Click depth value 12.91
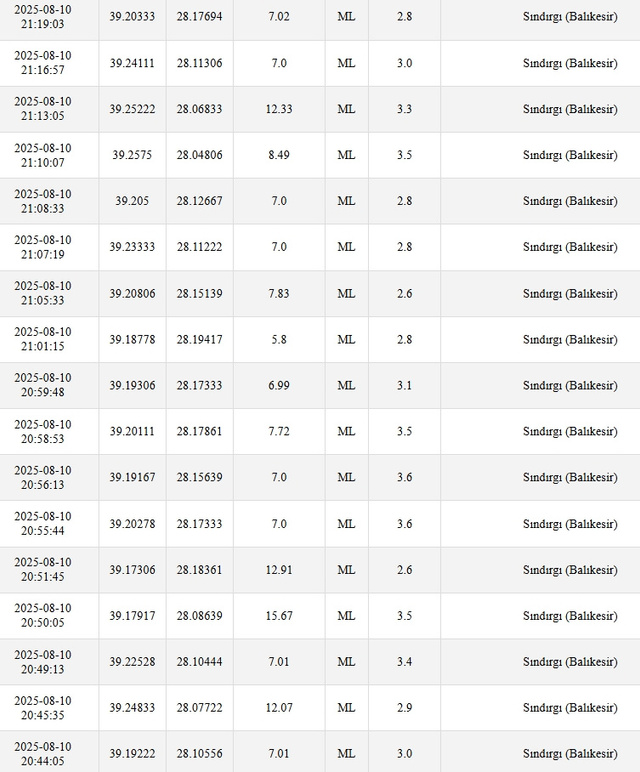640x772 pixels. coord(279,570)
